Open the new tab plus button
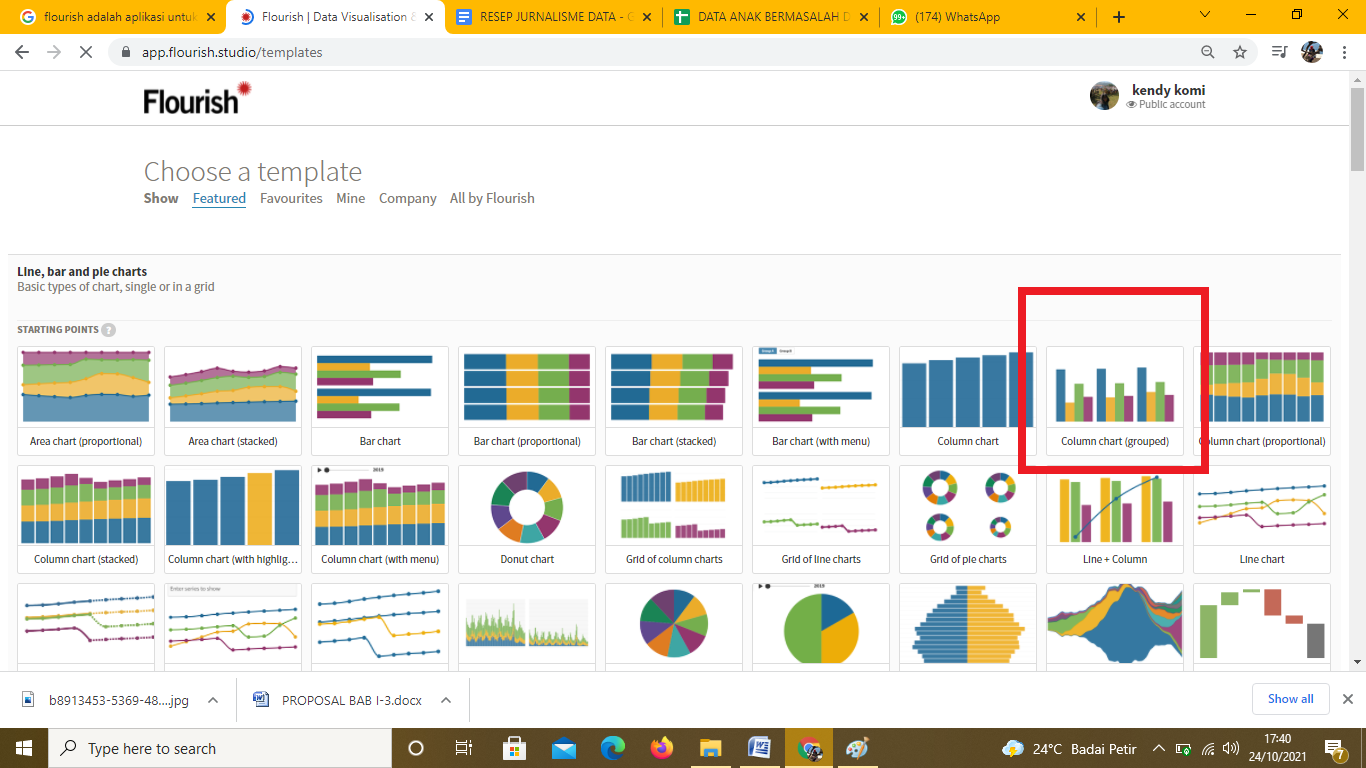This screenshot has height=768, width=1366. tap(1119, 17)
